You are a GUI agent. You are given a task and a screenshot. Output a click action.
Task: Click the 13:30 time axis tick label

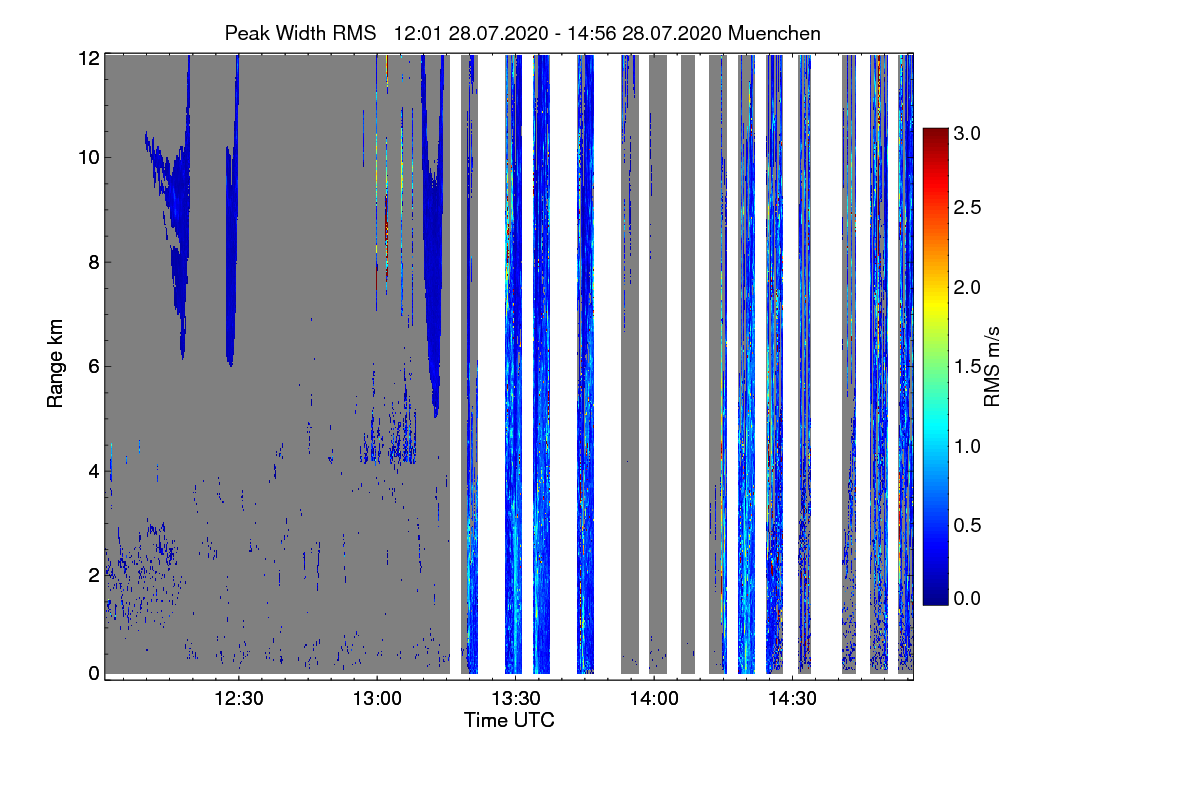515,698
